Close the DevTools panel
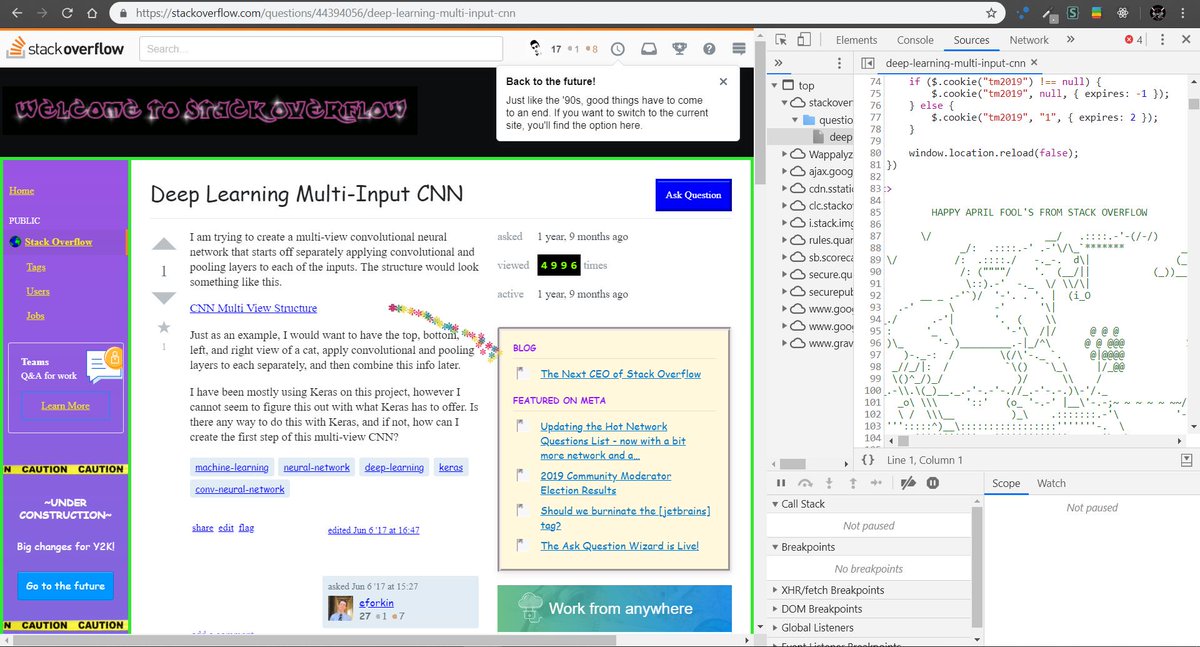Image resolution: width=1200 pixels, height=647 pixels. click(x=1185, y=40)
